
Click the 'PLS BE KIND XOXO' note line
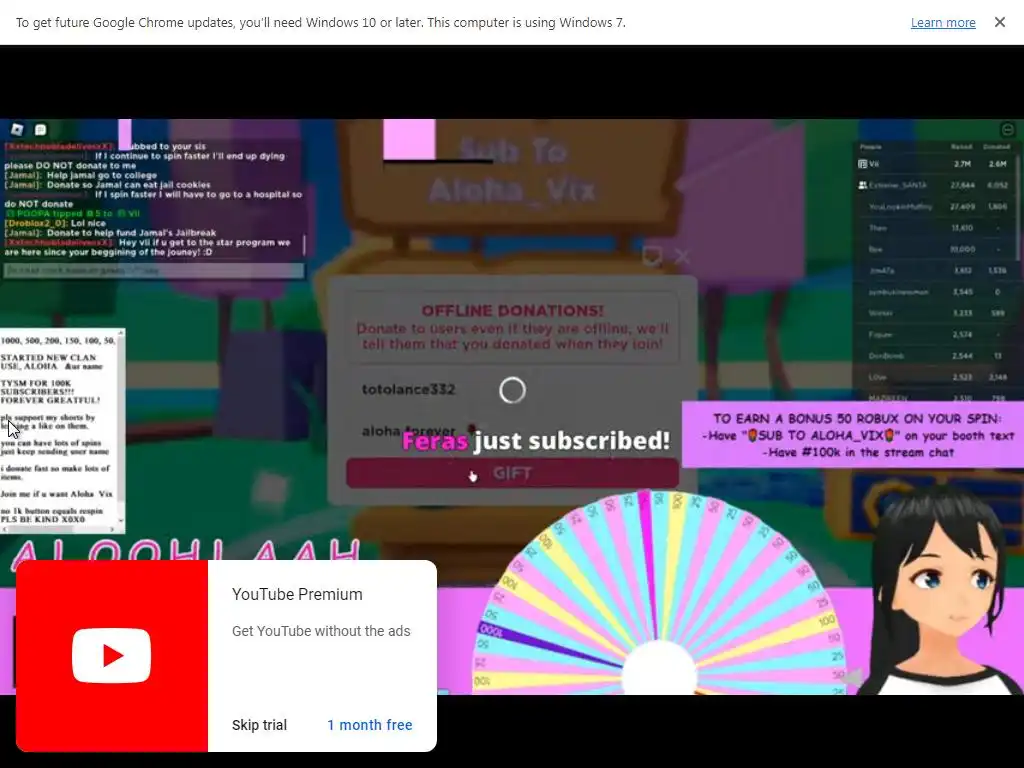[x=42, y=519]
